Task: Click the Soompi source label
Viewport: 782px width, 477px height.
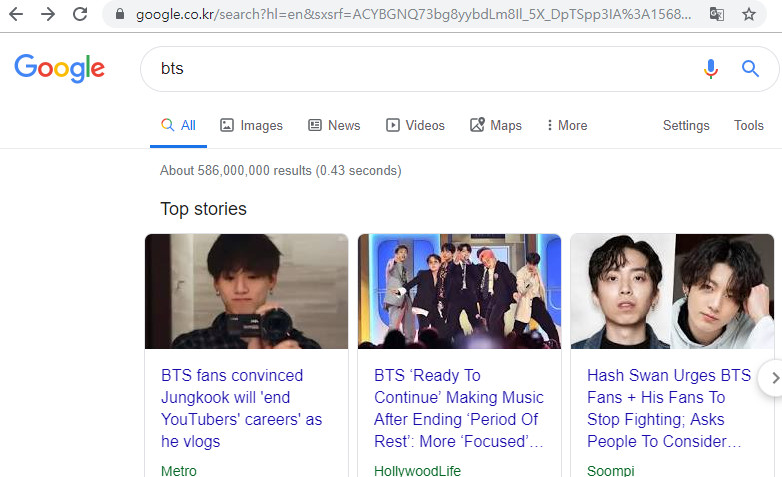Action: tap(610, 471)
